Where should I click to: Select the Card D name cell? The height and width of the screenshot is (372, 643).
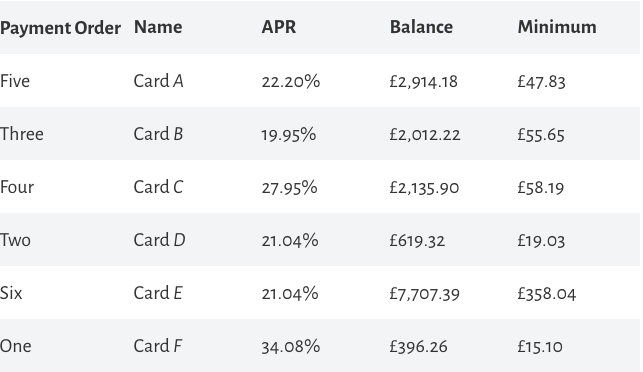click(160, 240)
